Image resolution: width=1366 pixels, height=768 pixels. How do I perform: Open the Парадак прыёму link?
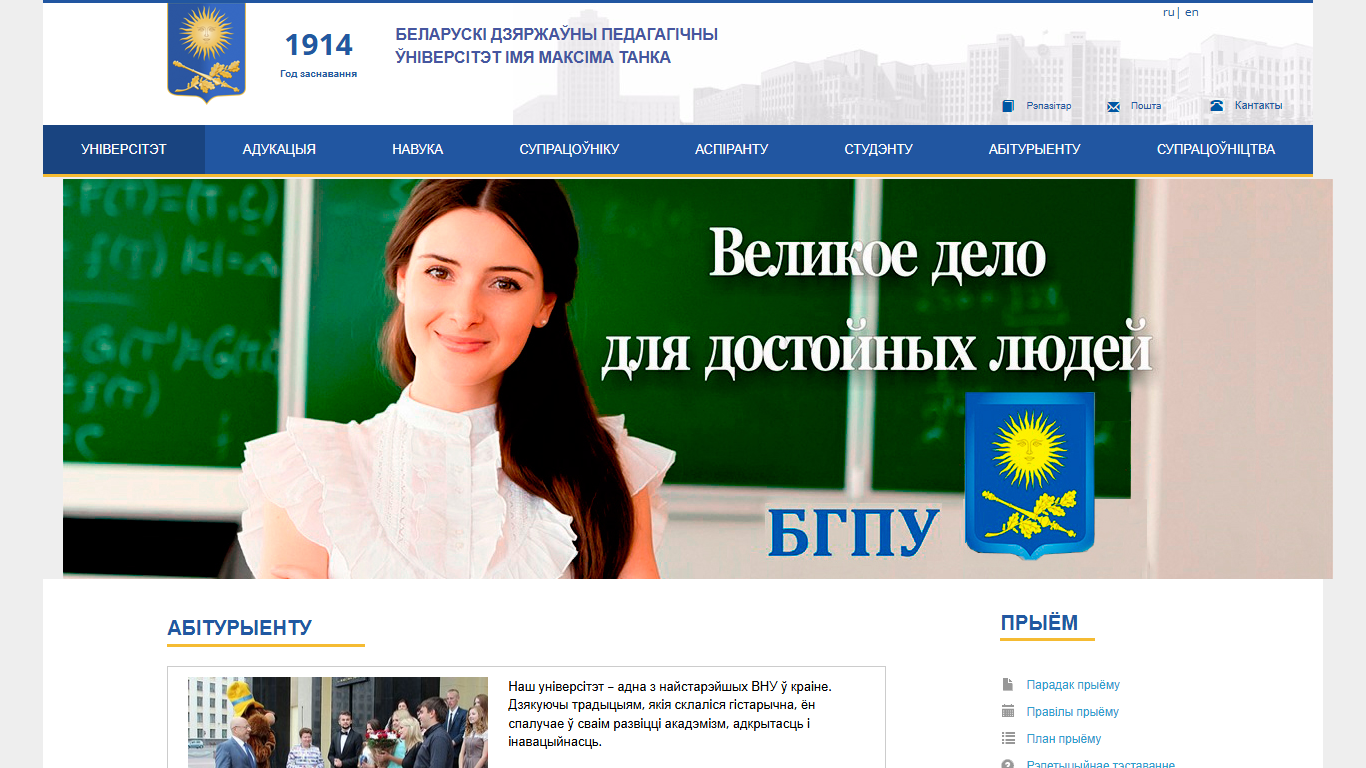click(x=1073, y=685)
